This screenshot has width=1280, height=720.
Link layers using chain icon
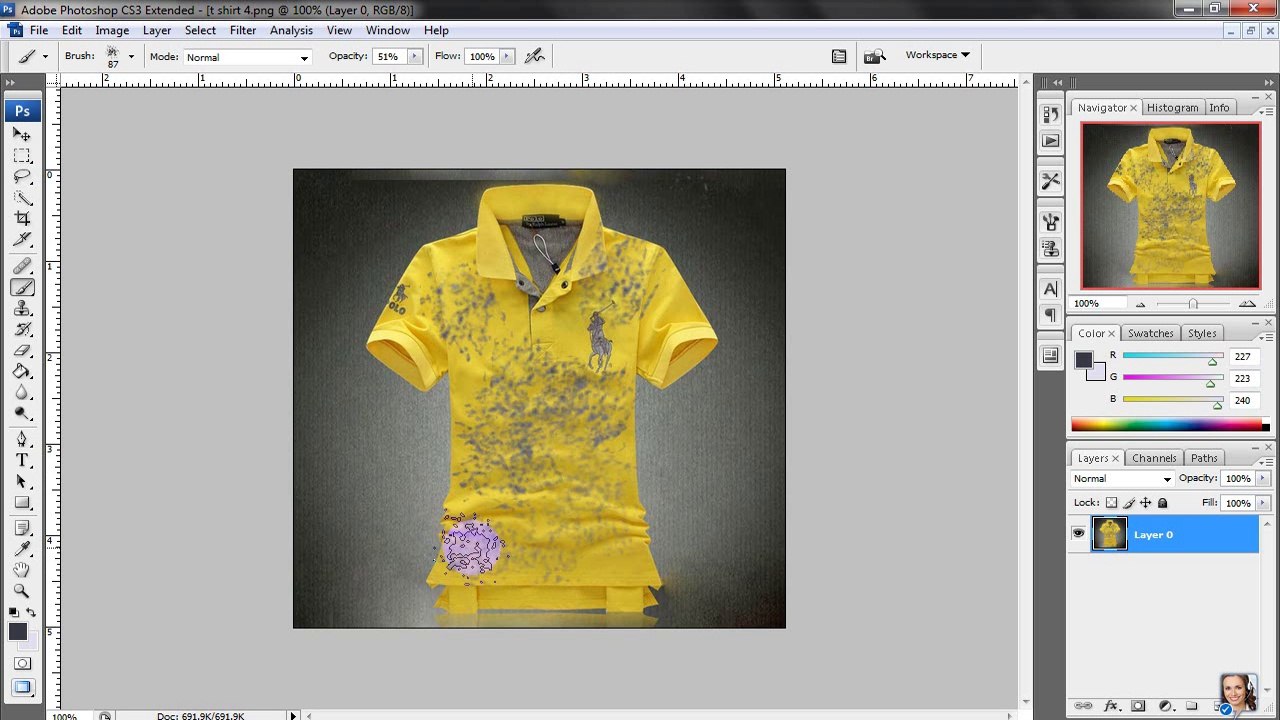(x=1083, y=707)
